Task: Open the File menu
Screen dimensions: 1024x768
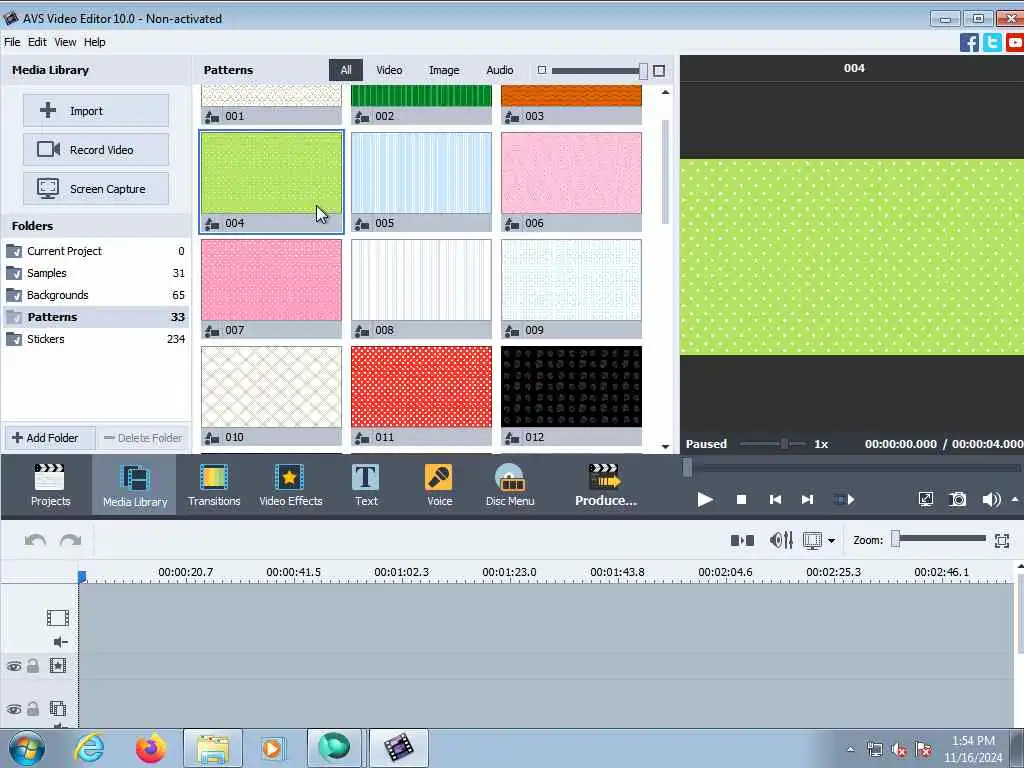Action: pos(12,42)
